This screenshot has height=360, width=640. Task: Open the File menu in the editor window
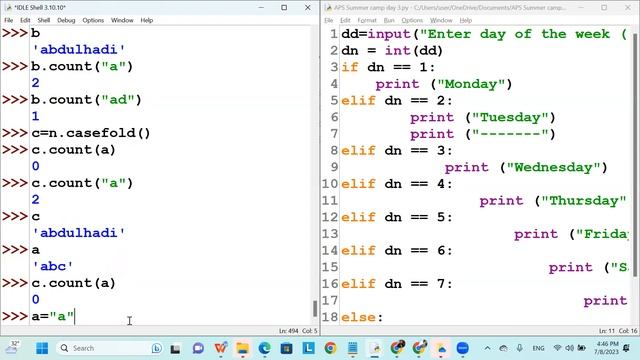point(329,20)
